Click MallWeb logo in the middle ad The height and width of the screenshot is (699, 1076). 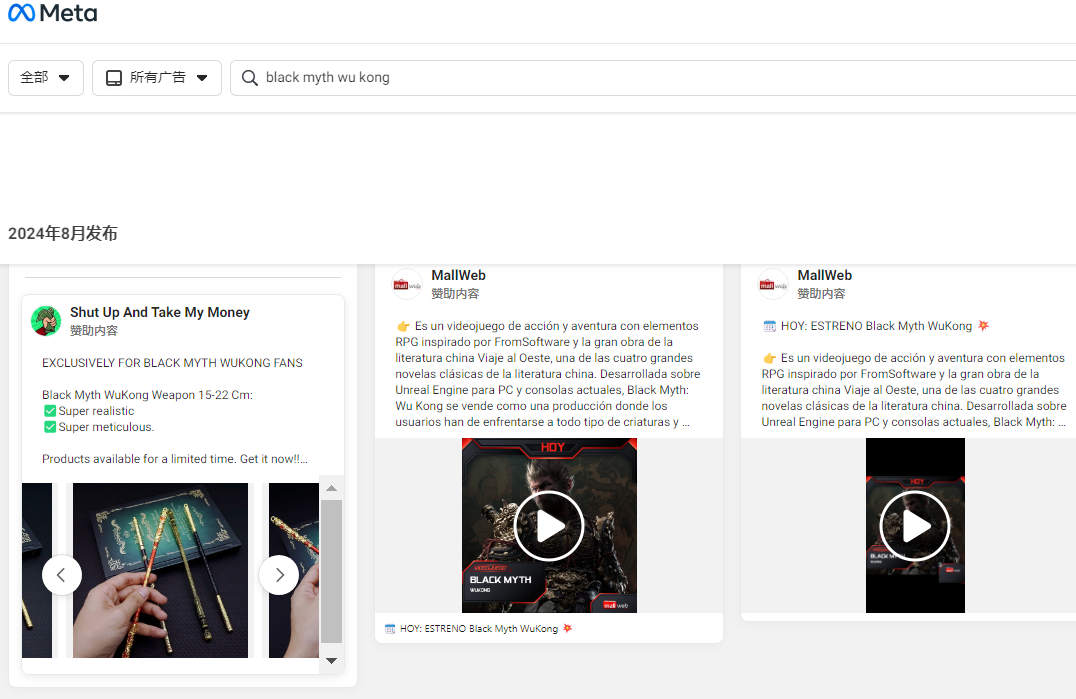[407, 284]
